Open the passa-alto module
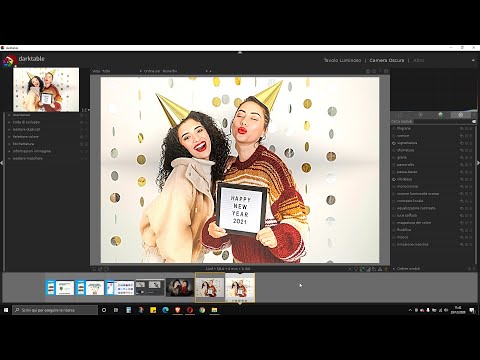 [x=405, y=165]
